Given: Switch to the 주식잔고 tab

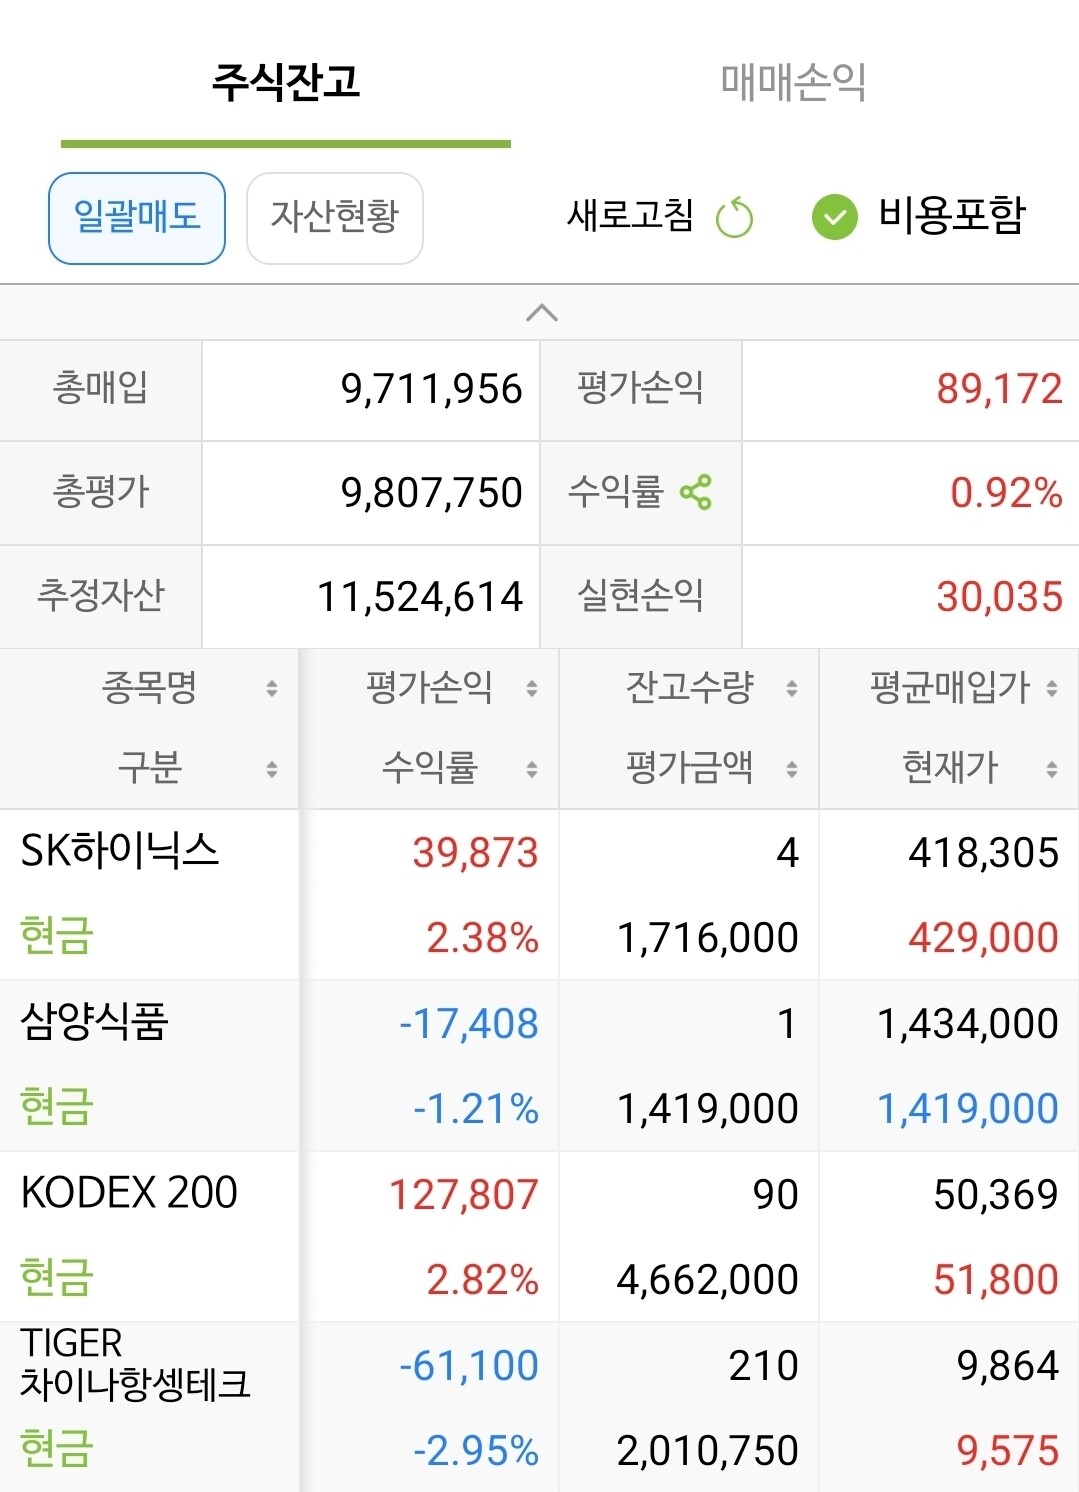Looking at the screenshot, I should (x=286, y=82).
